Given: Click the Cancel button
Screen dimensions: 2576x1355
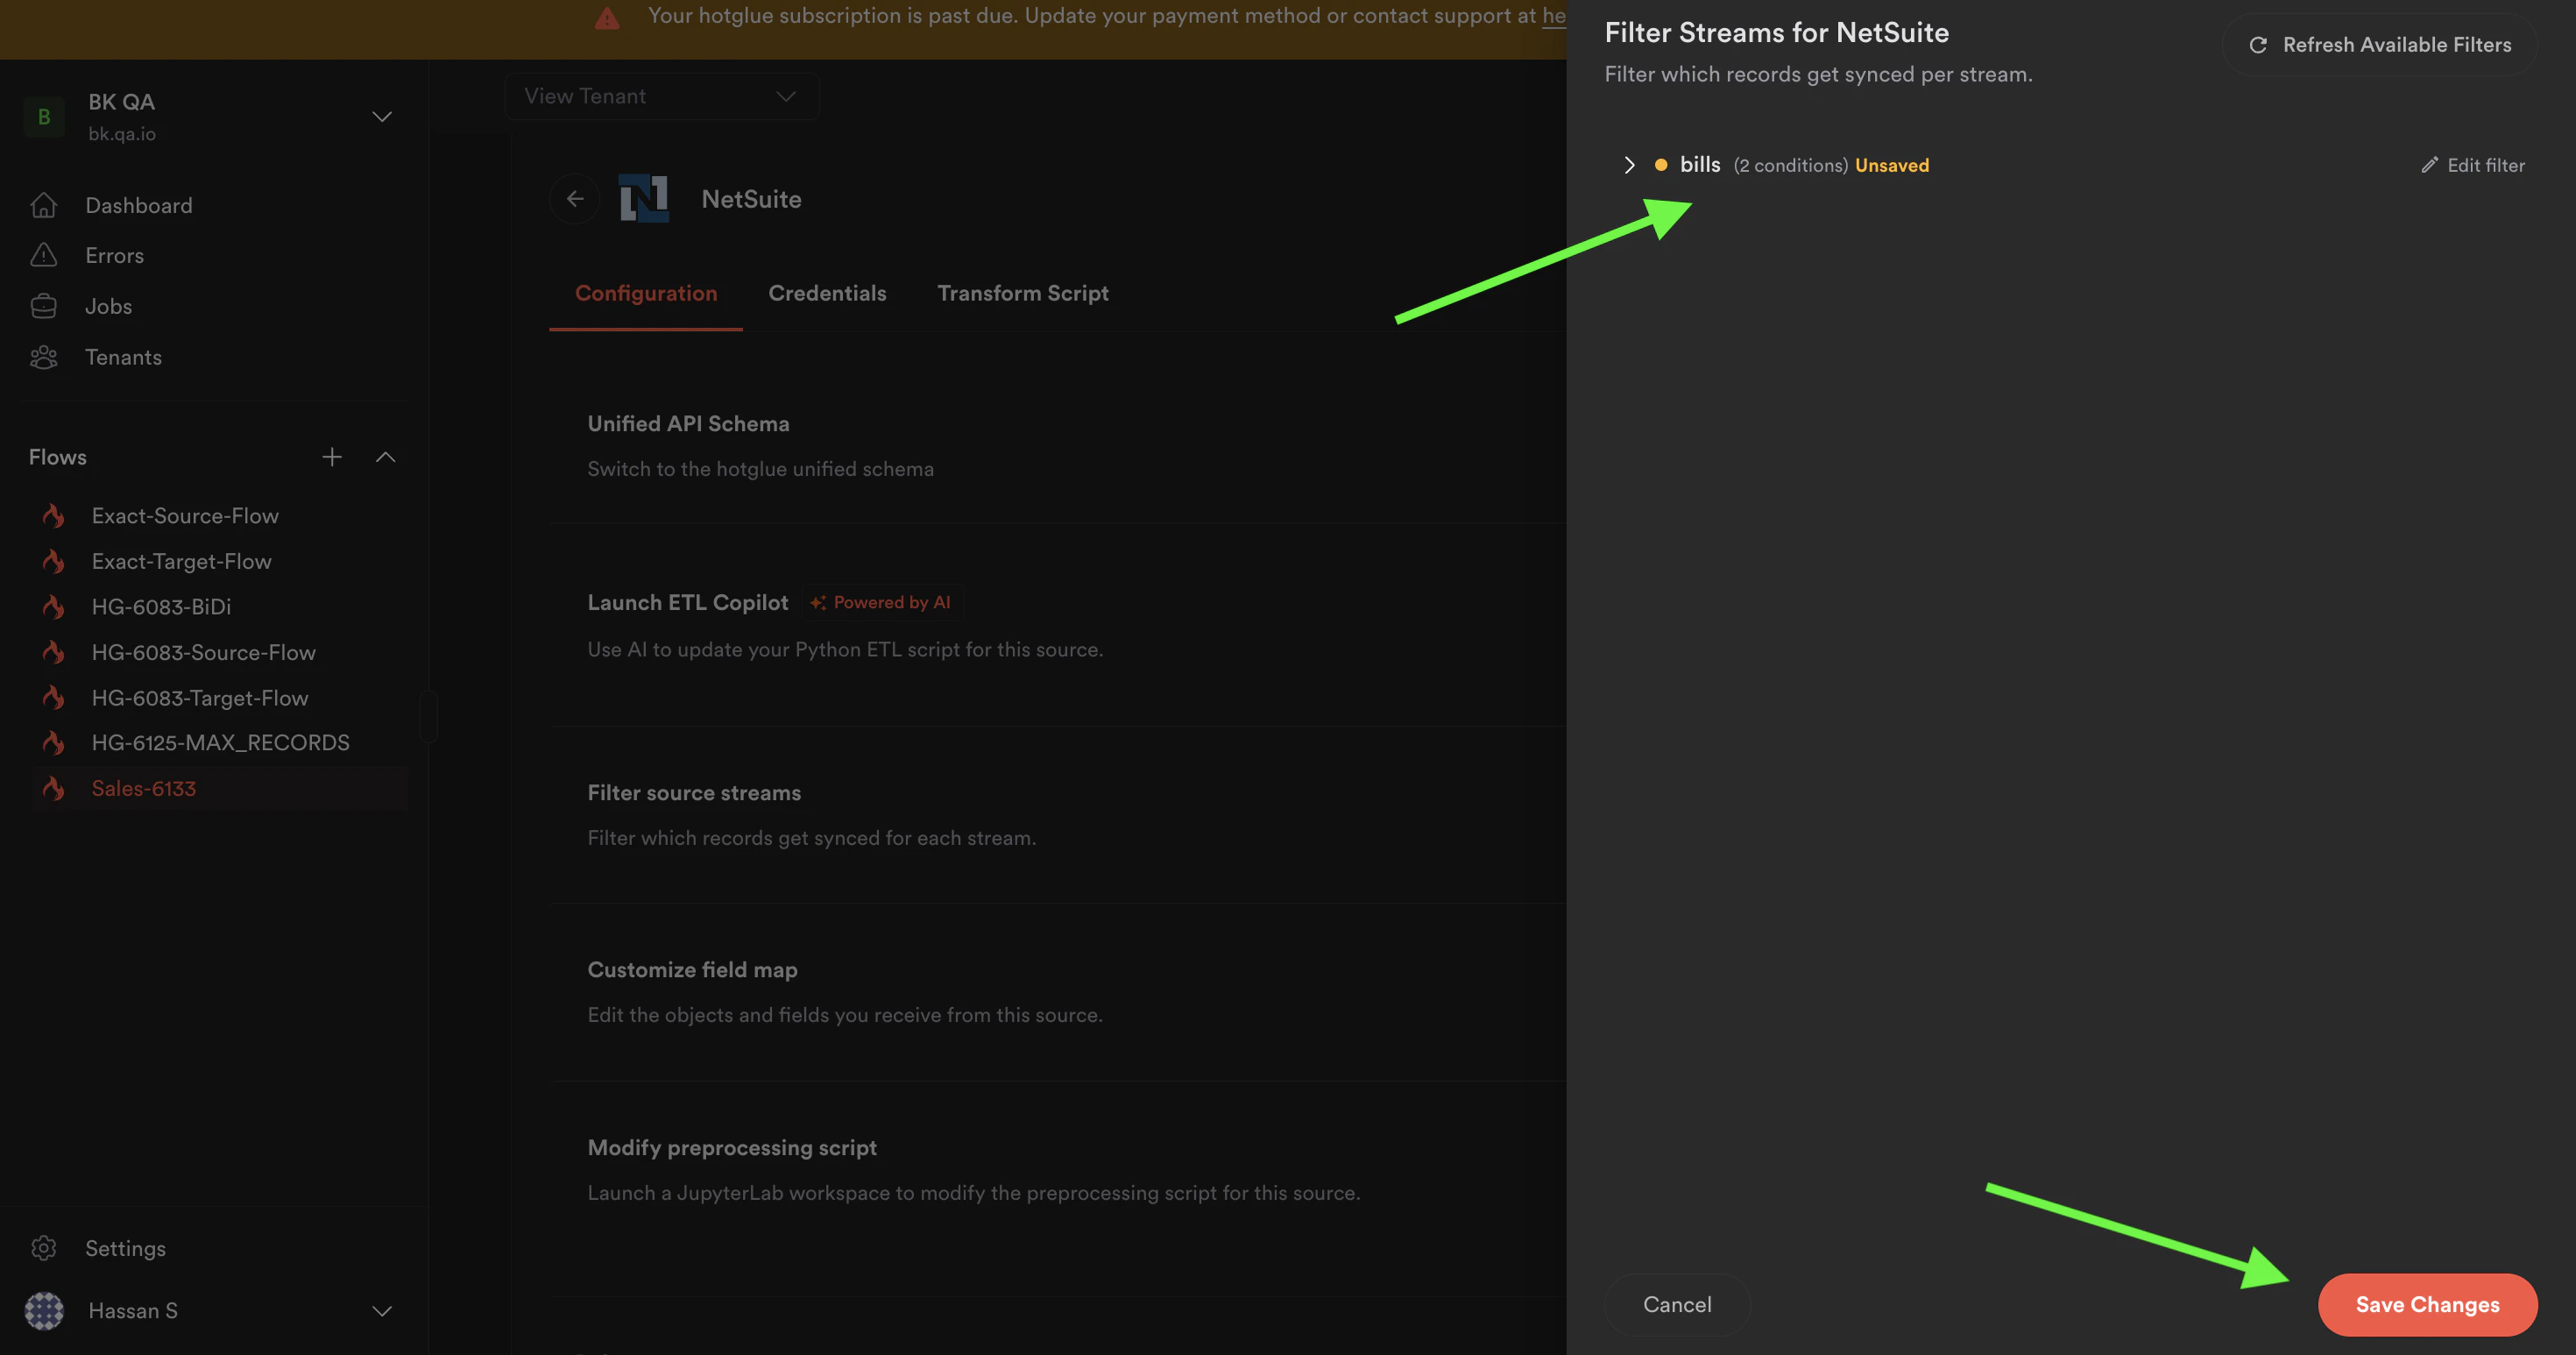Looking at the screenshot, I should tap(1677, 1304).
